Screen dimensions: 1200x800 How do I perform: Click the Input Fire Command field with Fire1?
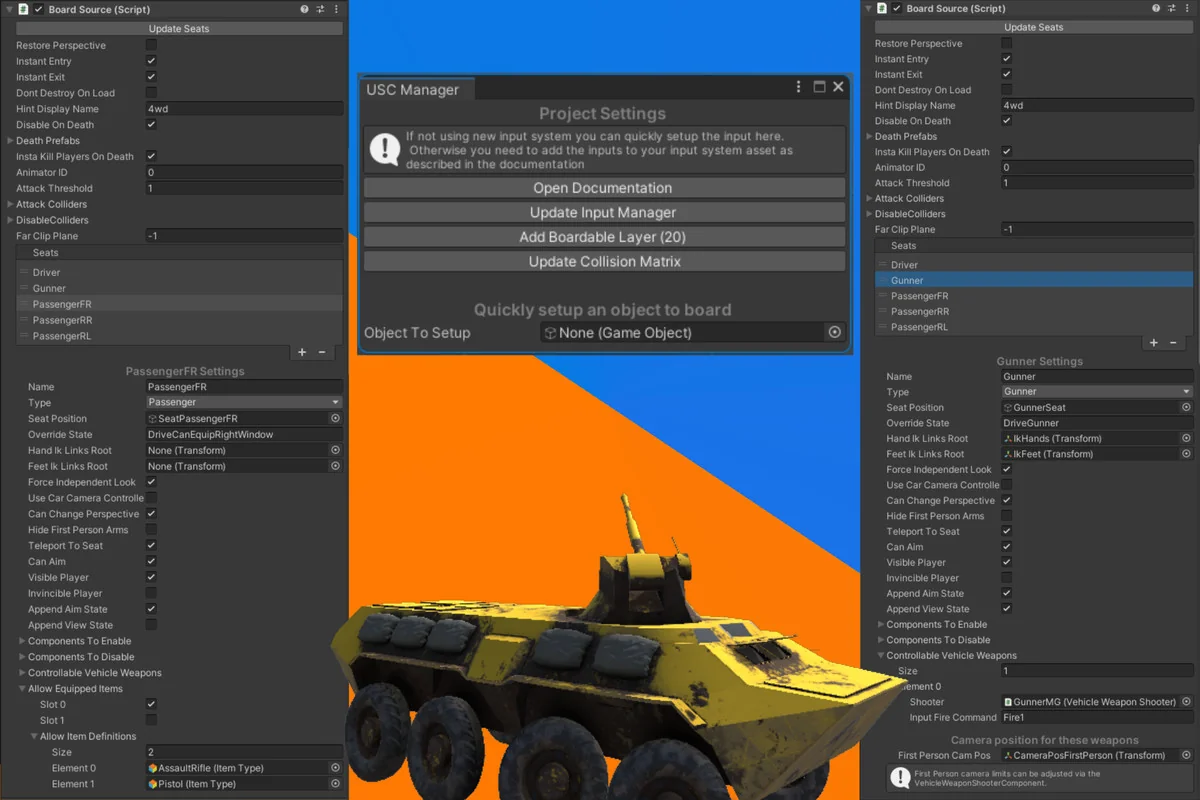click(x=1096, y=718)
